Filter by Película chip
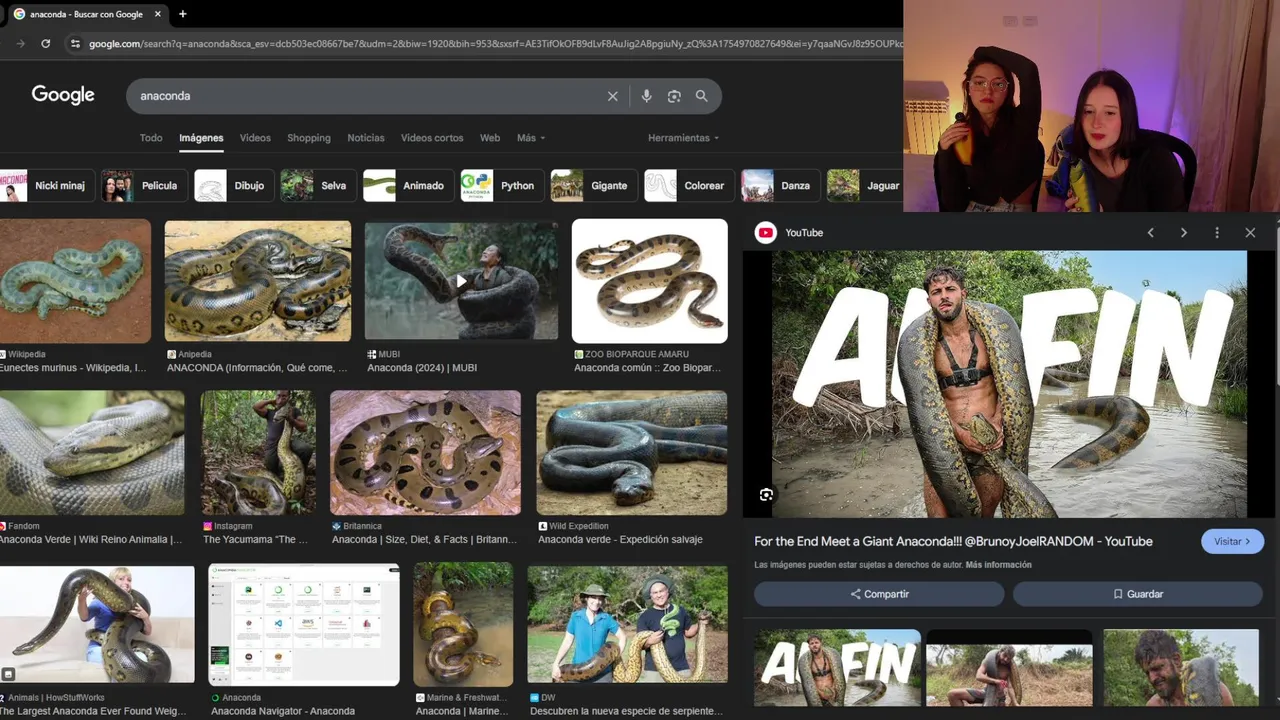This screenshot has height=720, width=1280. (x=143, y=185)
